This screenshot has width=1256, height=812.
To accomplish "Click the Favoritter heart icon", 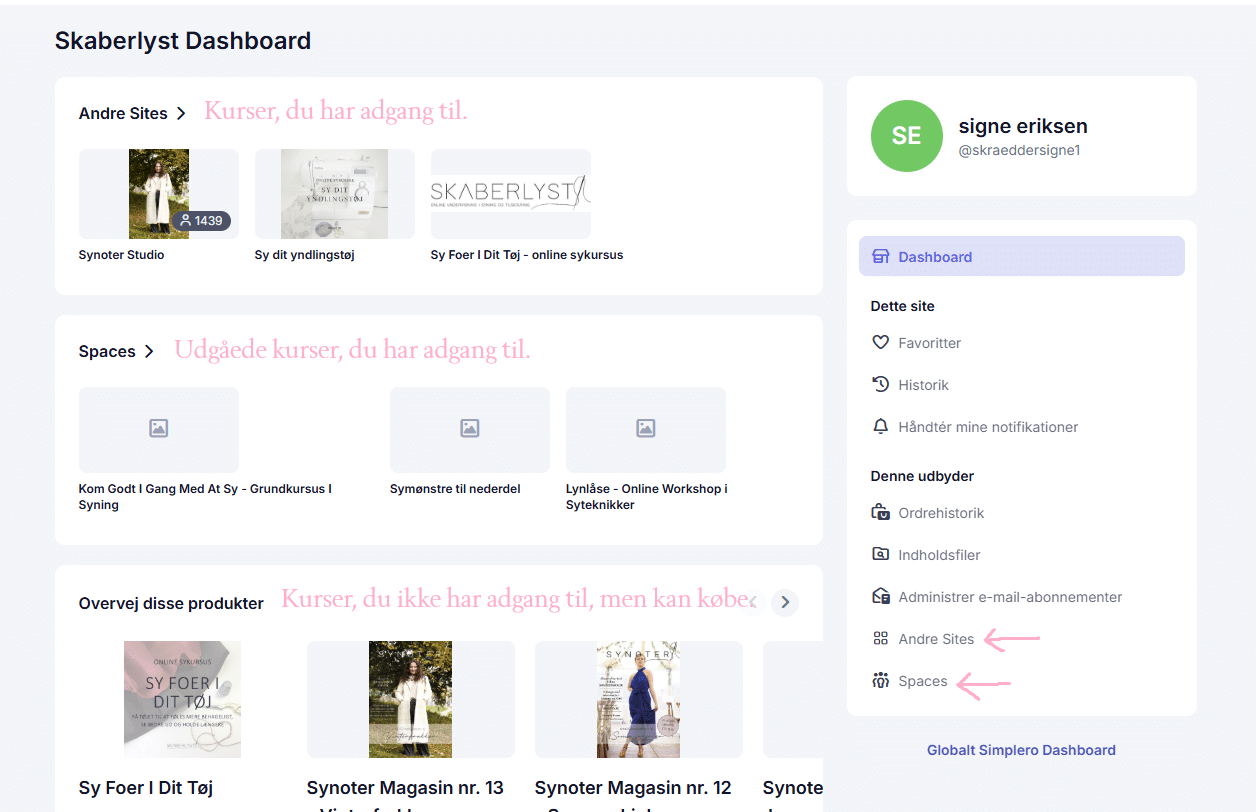I will 881,343.
